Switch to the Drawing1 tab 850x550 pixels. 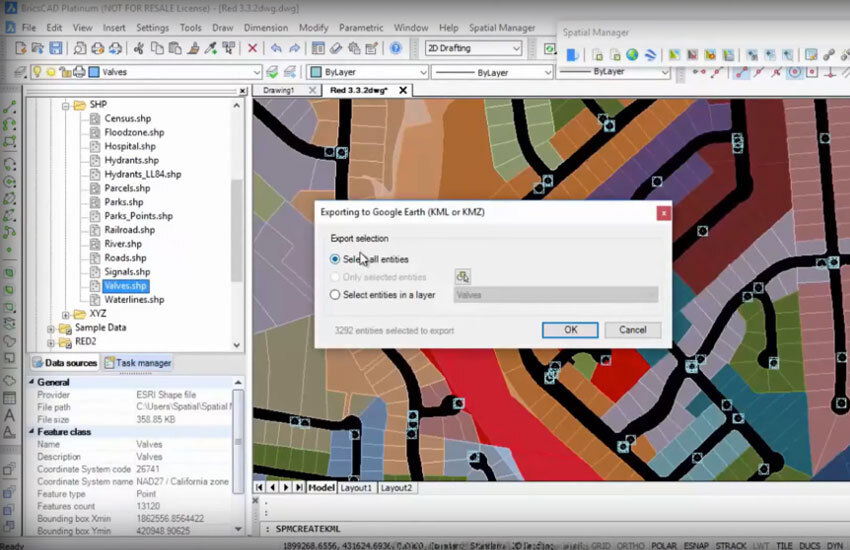[x=278, y=90]
